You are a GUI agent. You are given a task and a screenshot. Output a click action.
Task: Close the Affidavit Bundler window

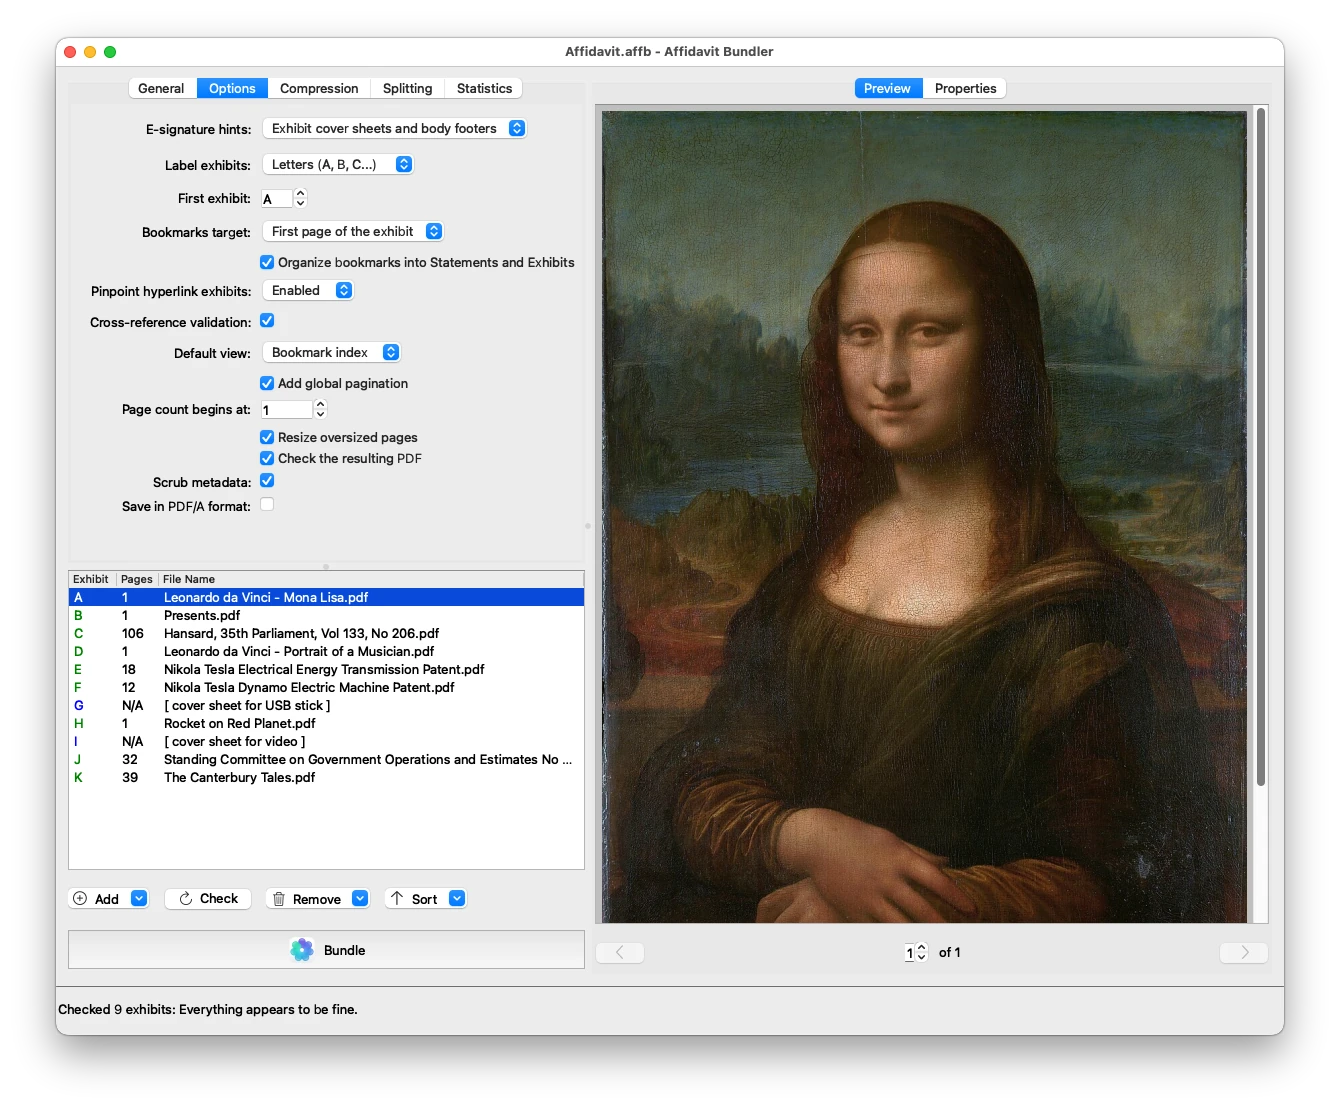coord(70,52)
